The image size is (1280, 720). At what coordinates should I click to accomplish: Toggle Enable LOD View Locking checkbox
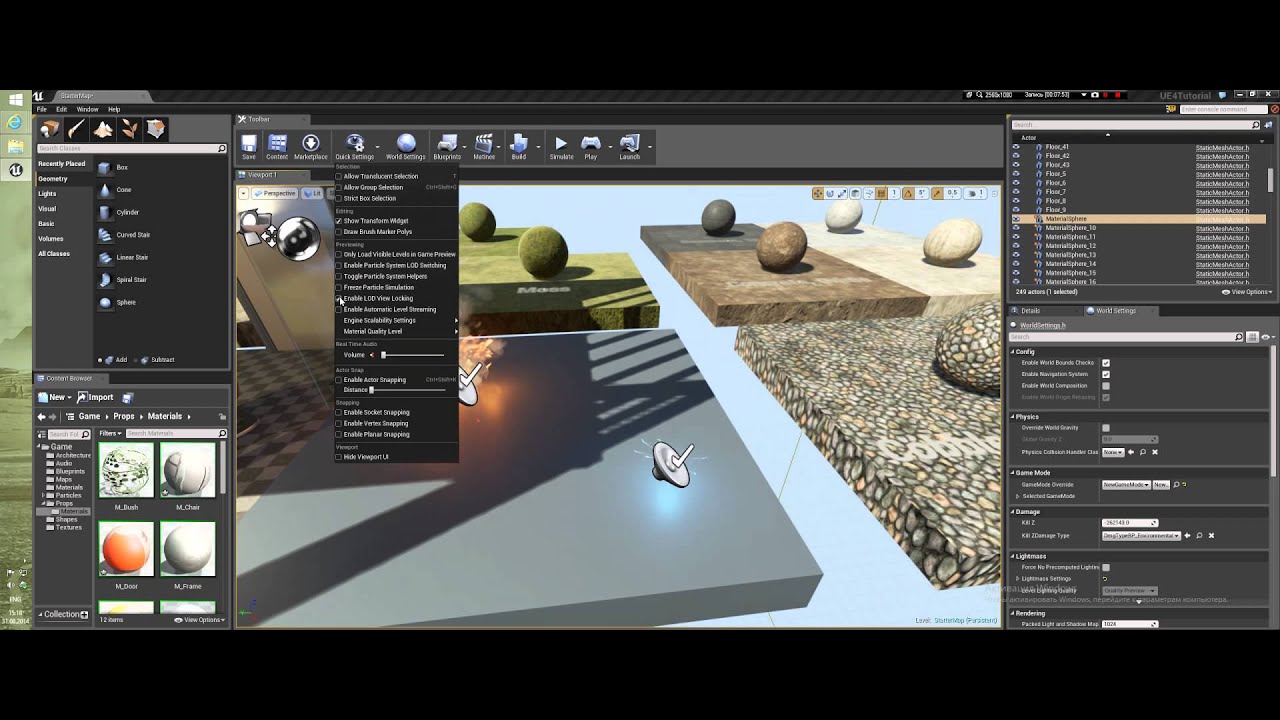[x=338, y=298]
